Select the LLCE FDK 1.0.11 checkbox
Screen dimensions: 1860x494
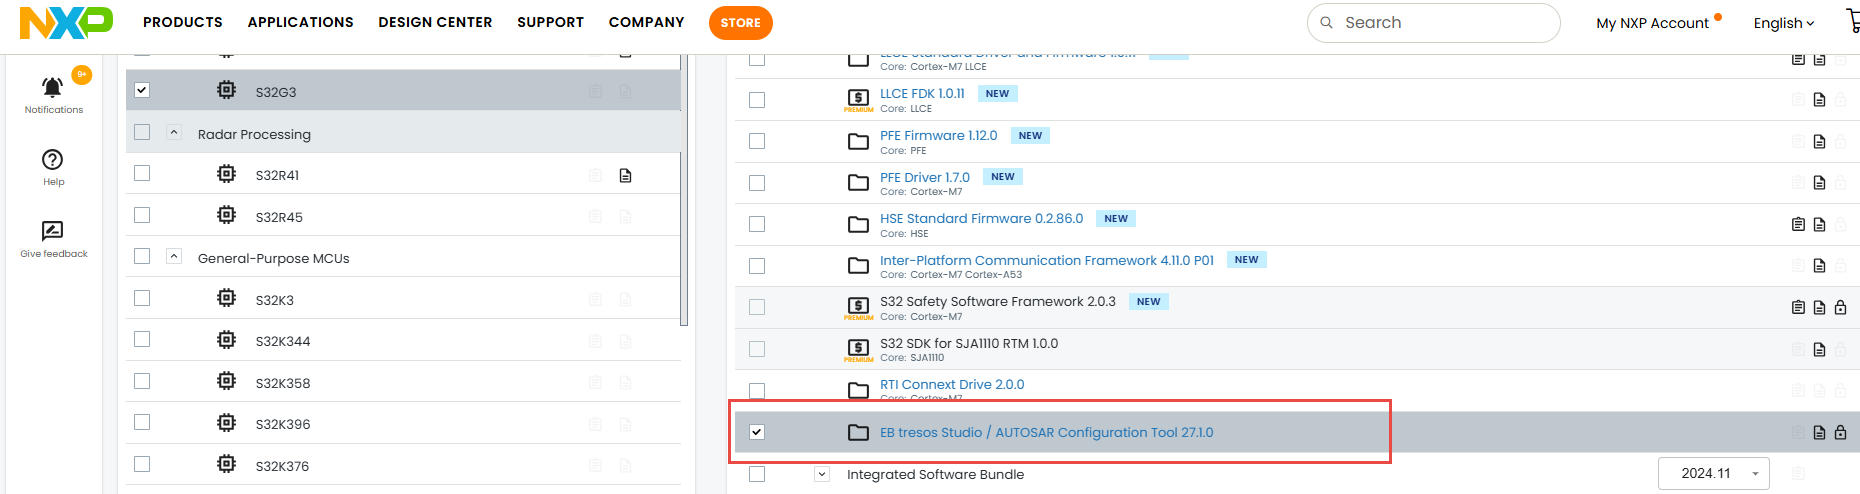(757, 100)
